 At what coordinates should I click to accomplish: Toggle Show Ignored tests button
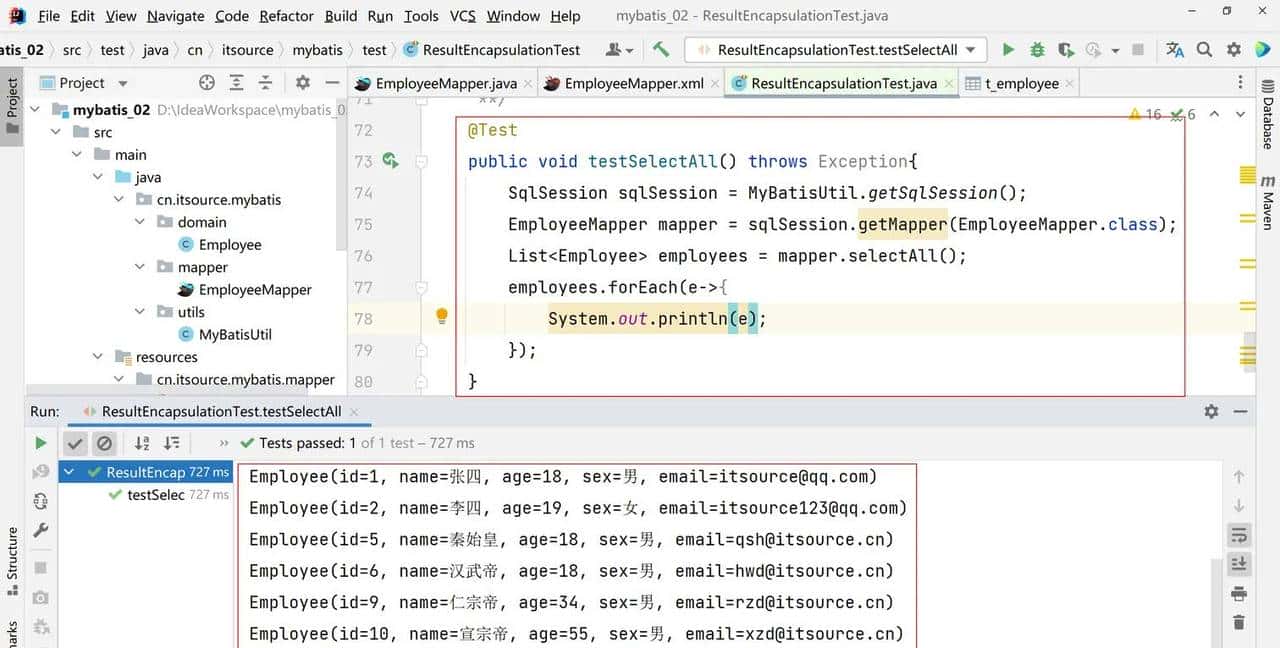click(x=104, y=443)
